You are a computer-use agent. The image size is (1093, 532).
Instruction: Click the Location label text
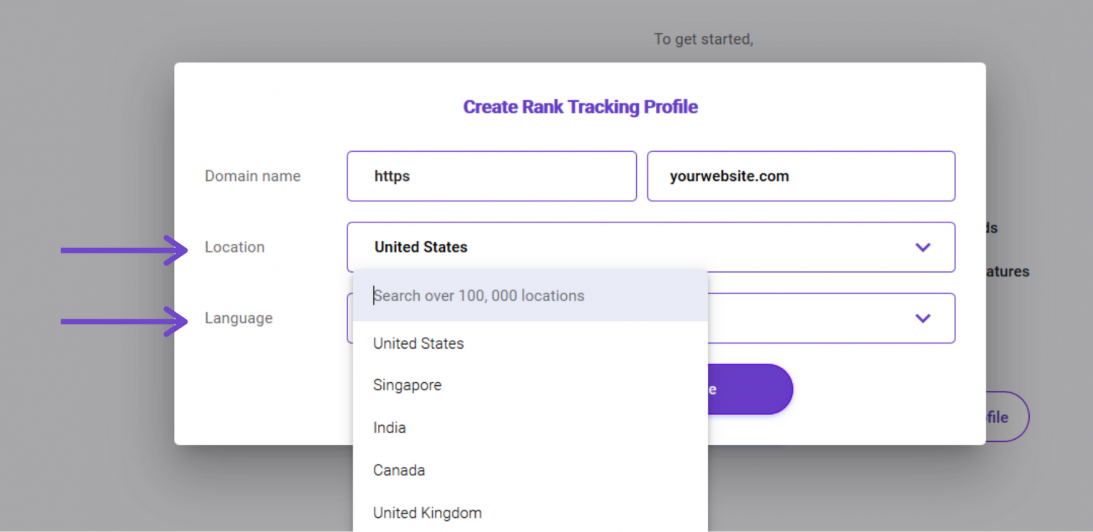point(234,247)
